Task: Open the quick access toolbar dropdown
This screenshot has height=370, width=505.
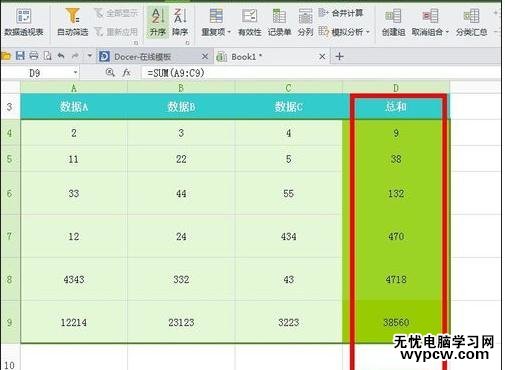Action: coord(89,56)
